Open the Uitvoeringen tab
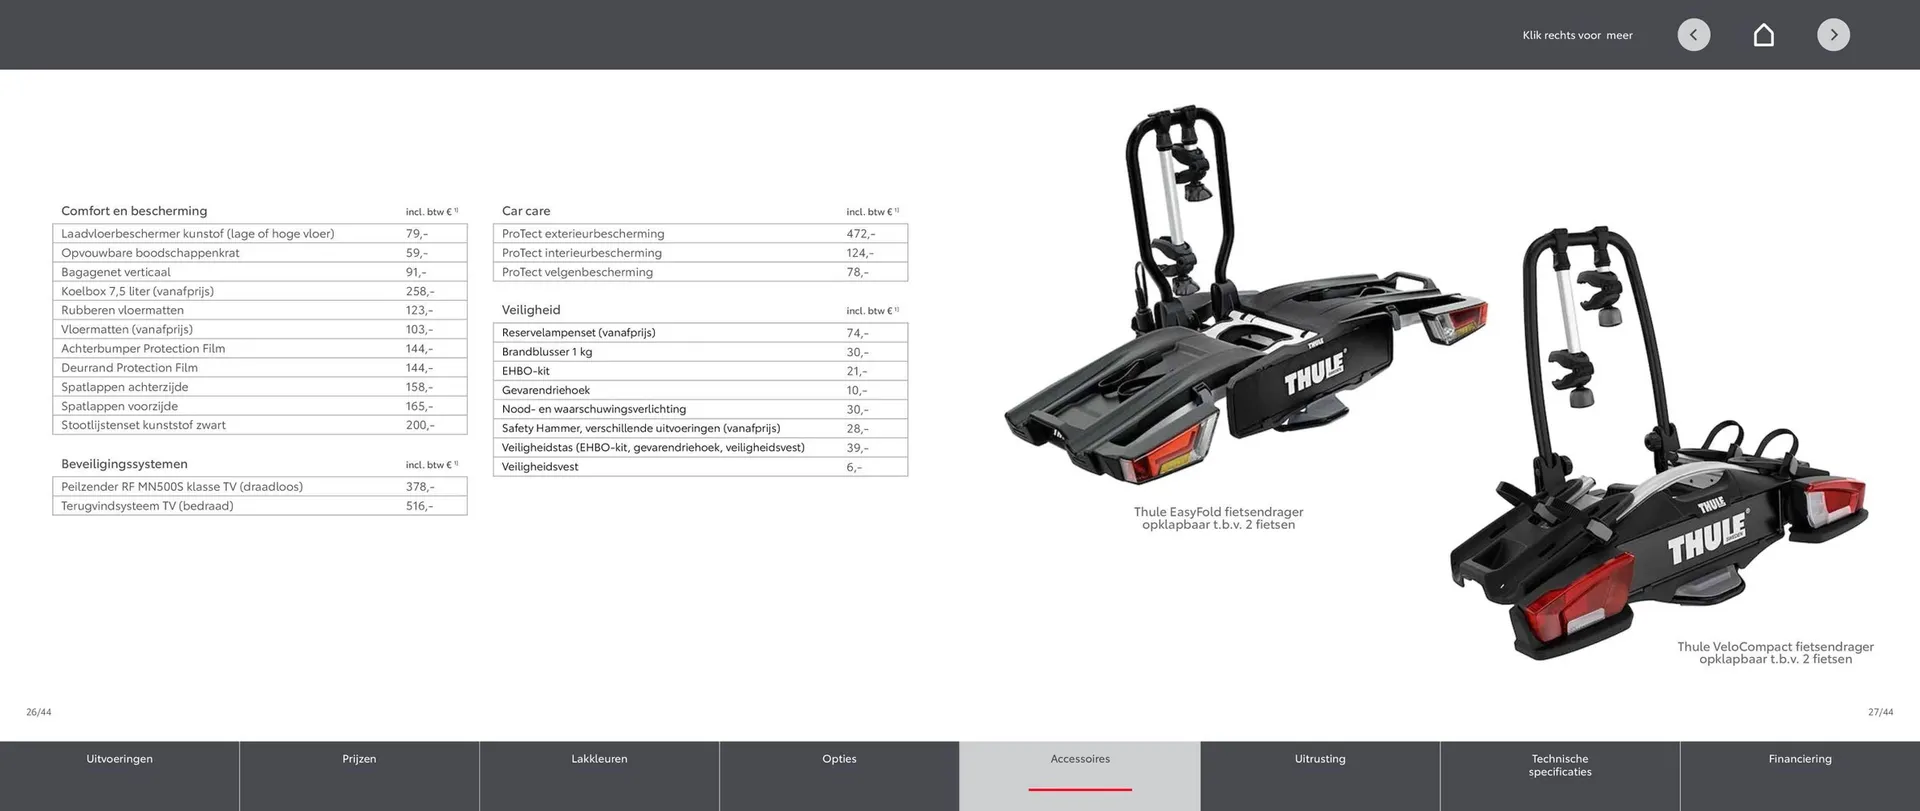Viewport: 1920px width, 811px height. point(119,759)
